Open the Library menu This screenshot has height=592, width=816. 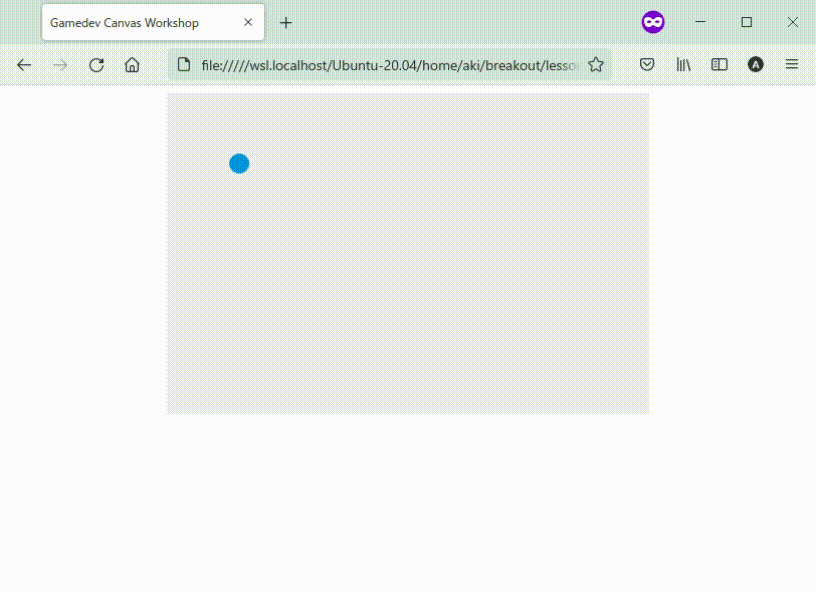click(683, 65)
